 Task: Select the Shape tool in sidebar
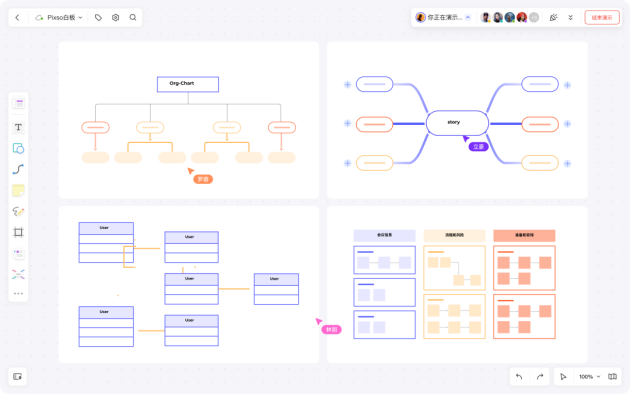coord(18,148)
